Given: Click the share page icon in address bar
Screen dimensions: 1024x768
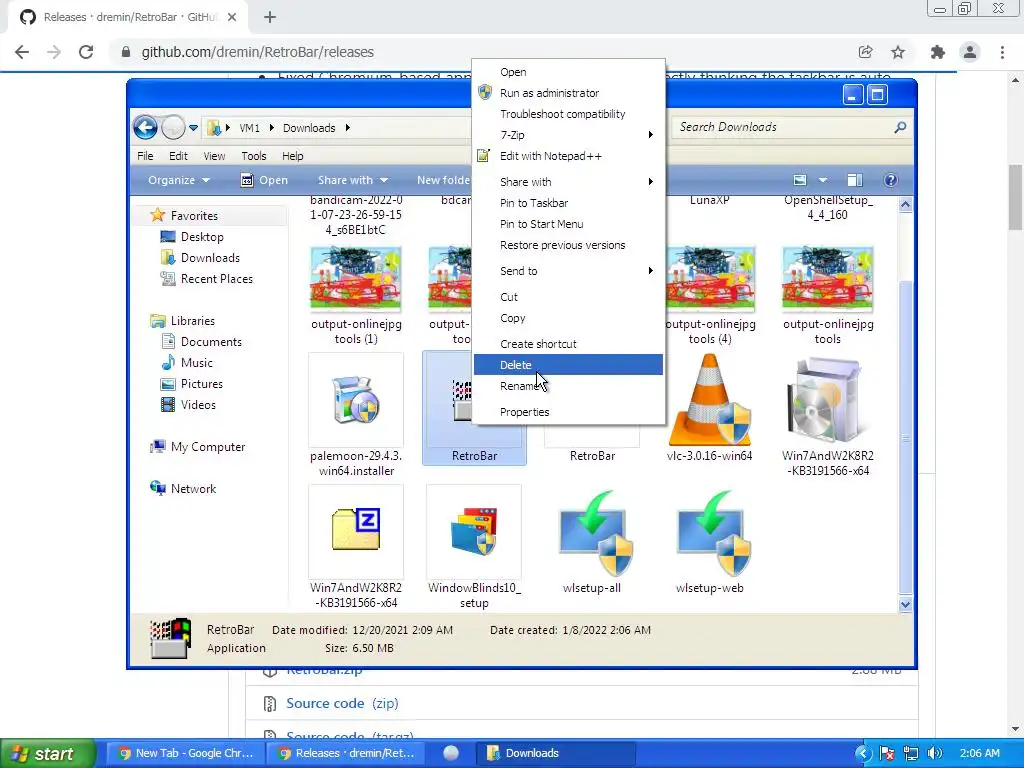Looking at the screenshot, I should coord(865,52).
